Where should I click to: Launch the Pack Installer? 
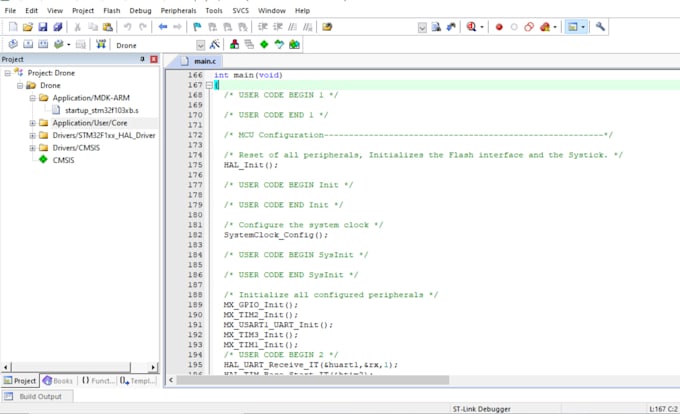point(294,44)
